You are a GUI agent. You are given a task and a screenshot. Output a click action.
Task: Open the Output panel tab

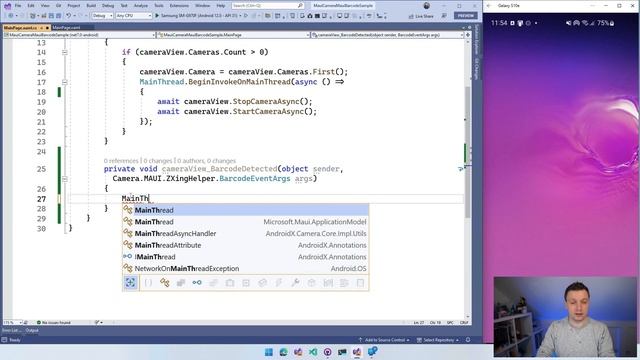32,330
